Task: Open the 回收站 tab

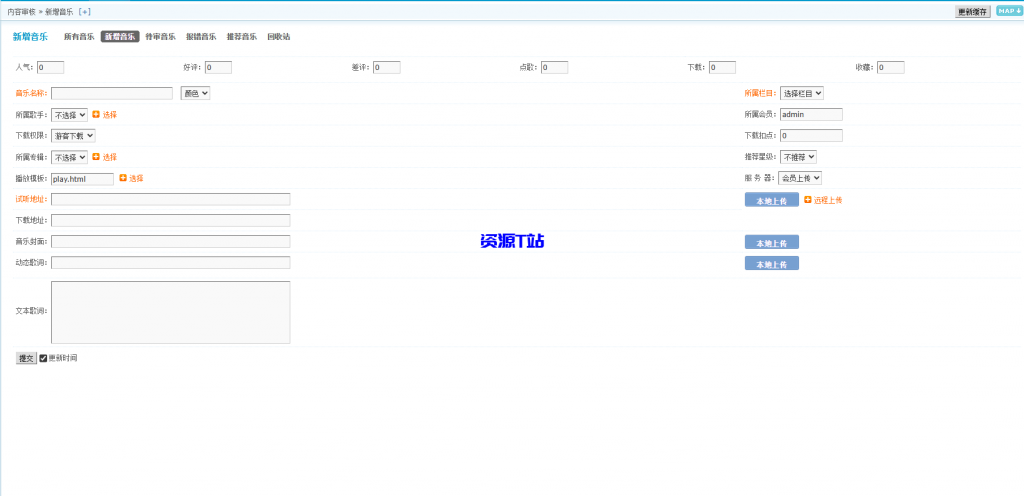Action: tap(278, 37)
